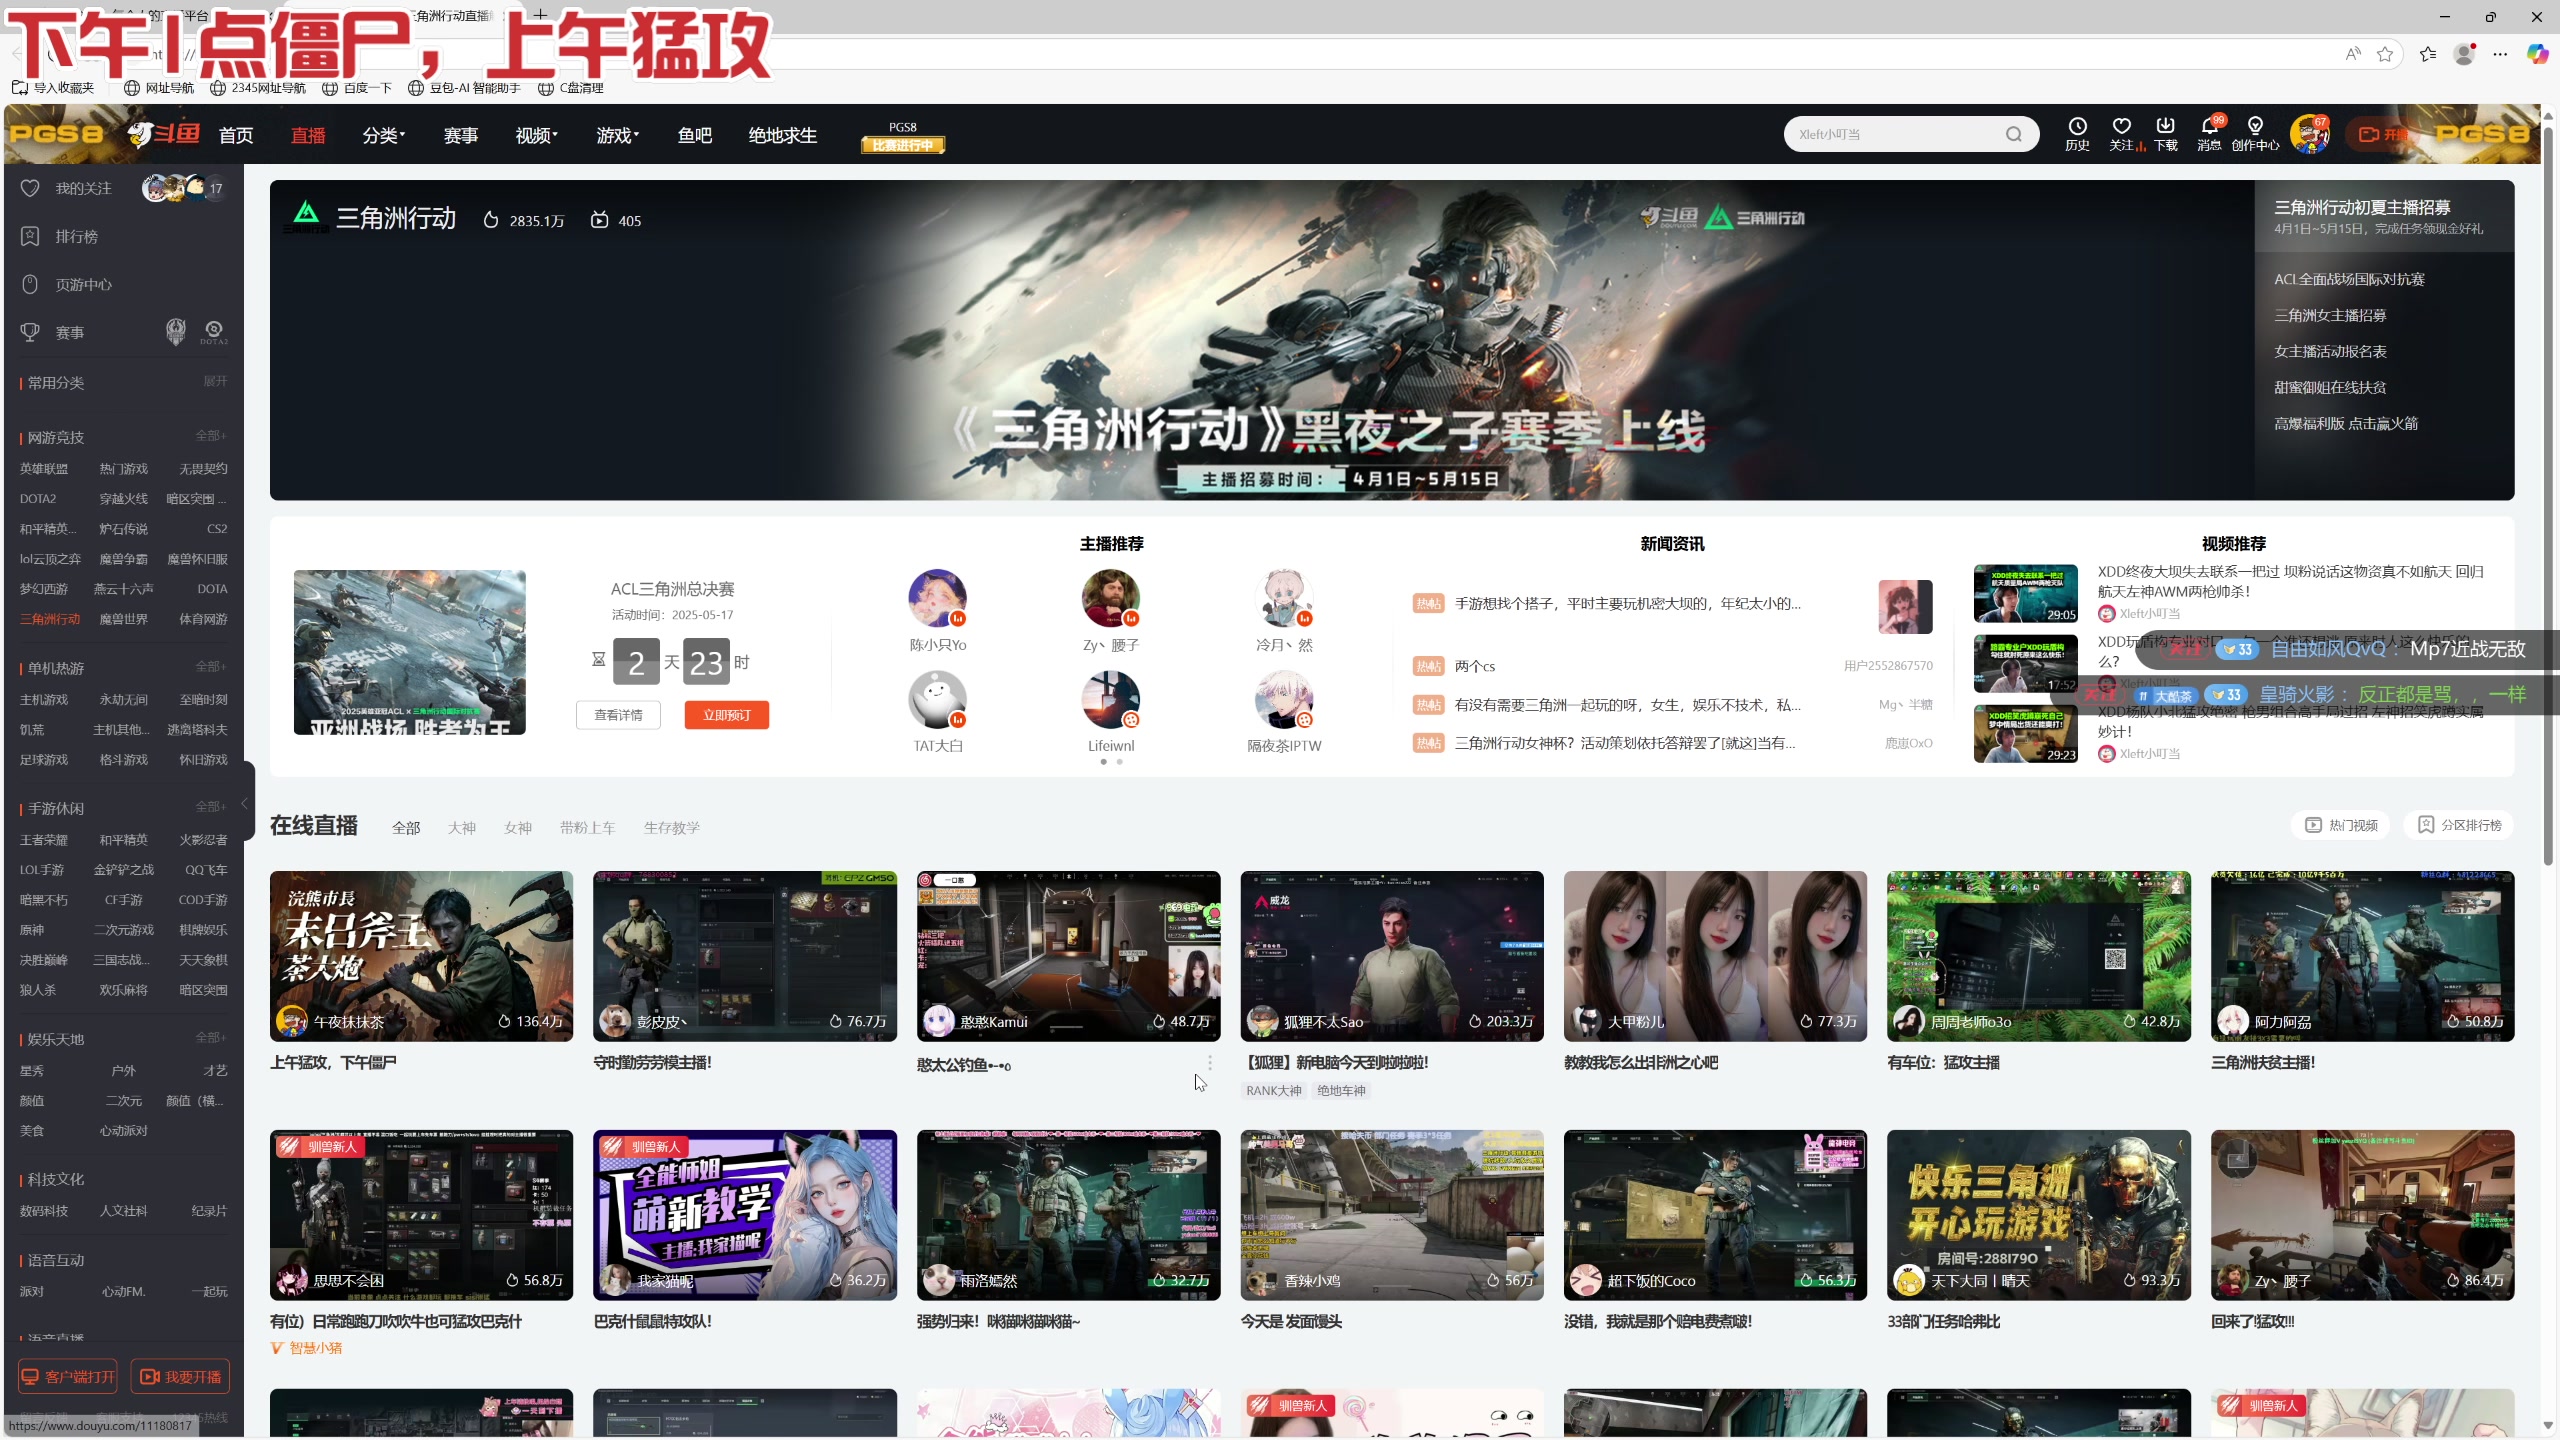
Task: Click the 热门视频 button
Action: coord(2341,825)
